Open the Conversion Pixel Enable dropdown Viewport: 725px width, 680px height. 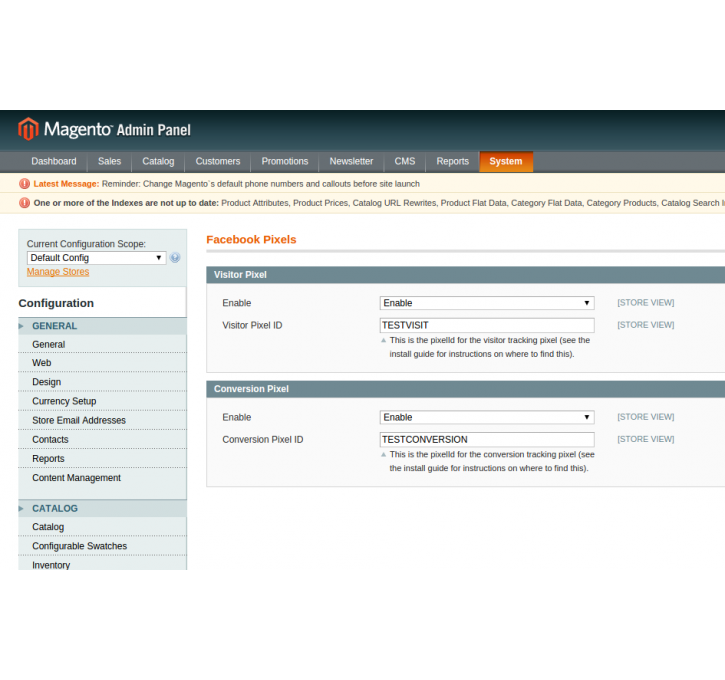click(487, 417)
